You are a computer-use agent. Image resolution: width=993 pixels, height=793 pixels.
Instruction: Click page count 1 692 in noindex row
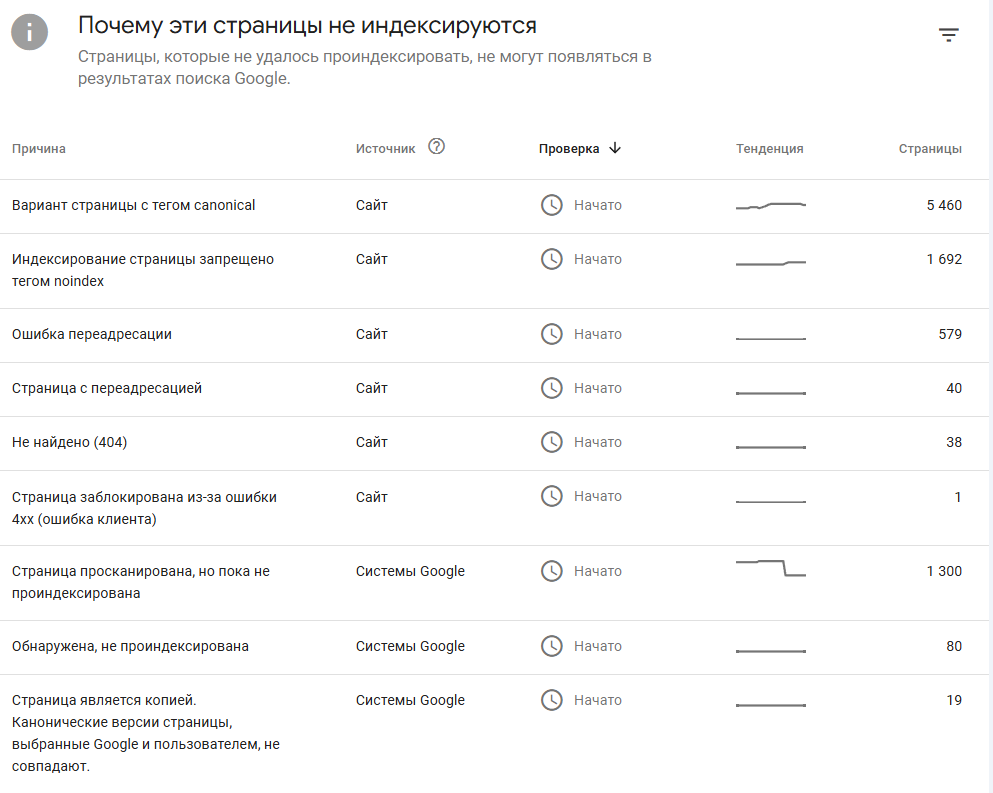(x=944, y=259)
